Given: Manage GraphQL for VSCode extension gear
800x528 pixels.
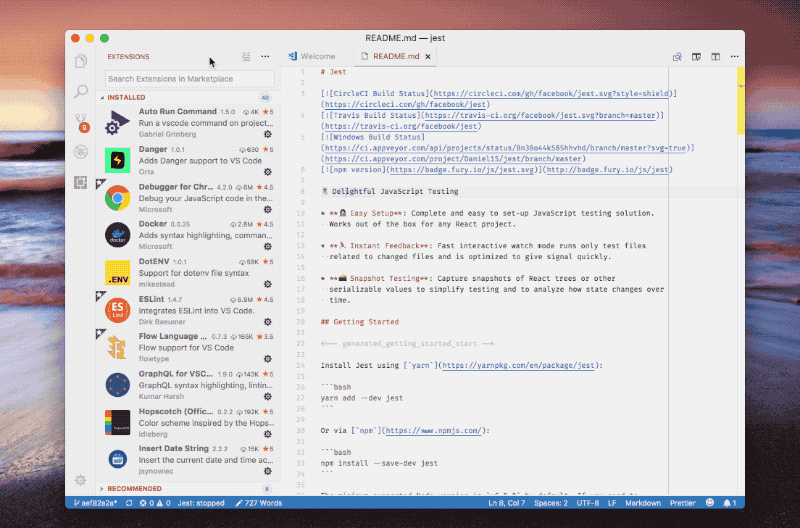Looking at the screenshot, I should click(x=268, y=396).
